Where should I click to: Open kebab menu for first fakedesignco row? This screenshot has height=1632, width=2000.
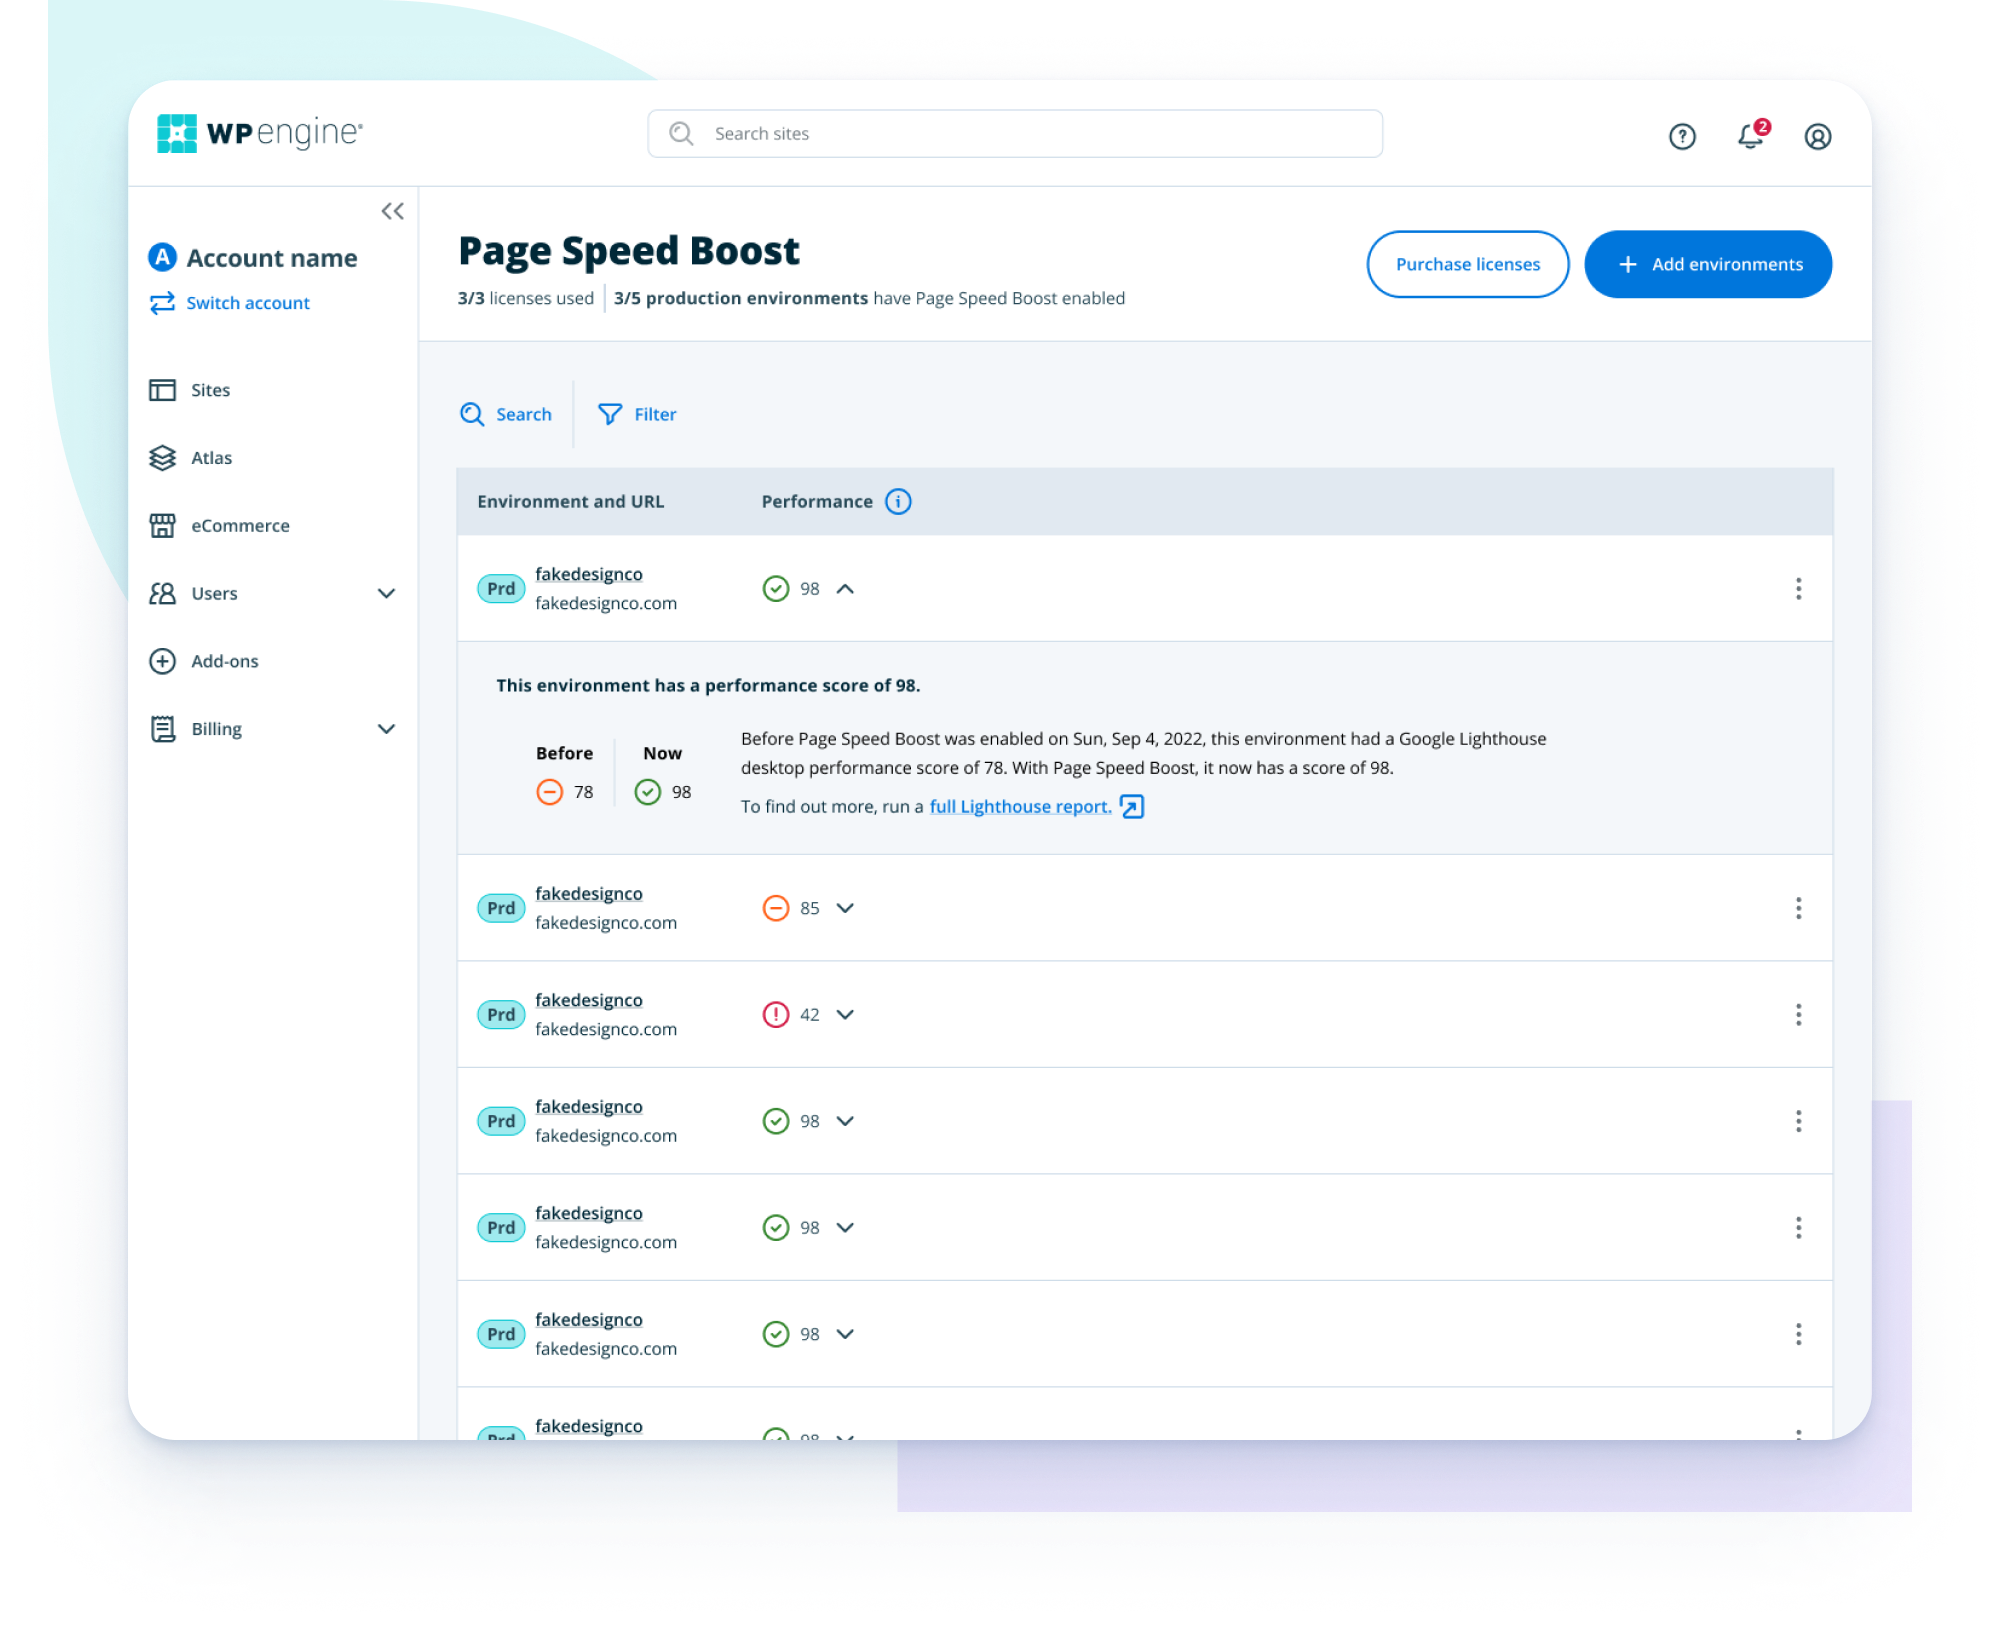[1798, 589]
